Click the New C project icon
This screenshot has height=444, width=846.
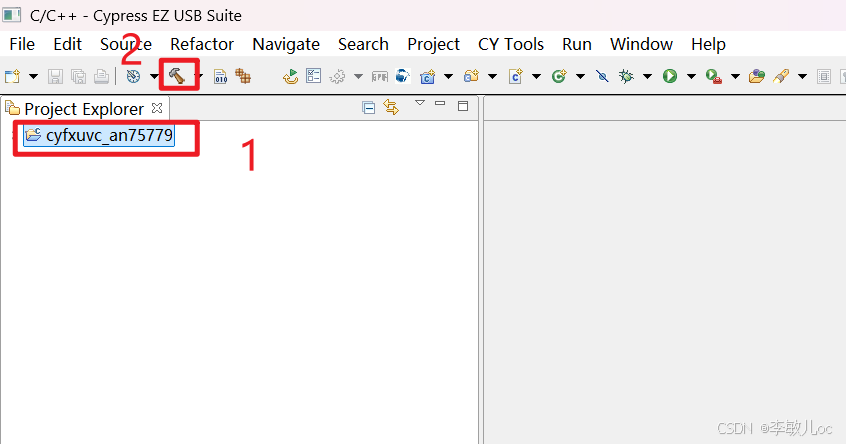[x=428, y=77]
